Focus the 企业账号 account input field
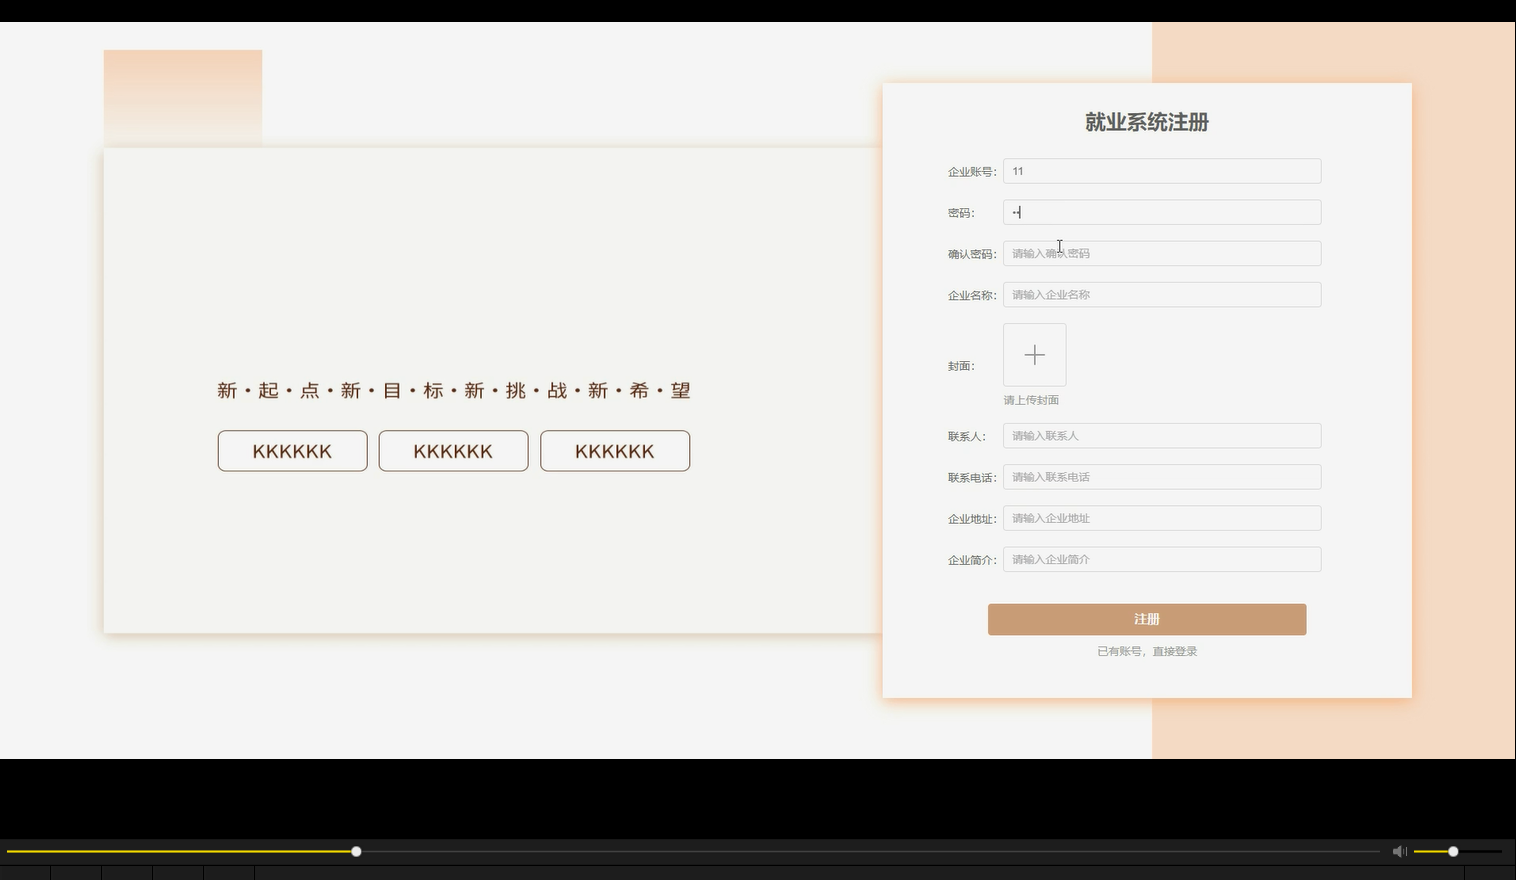 [x=1161, y=171]
